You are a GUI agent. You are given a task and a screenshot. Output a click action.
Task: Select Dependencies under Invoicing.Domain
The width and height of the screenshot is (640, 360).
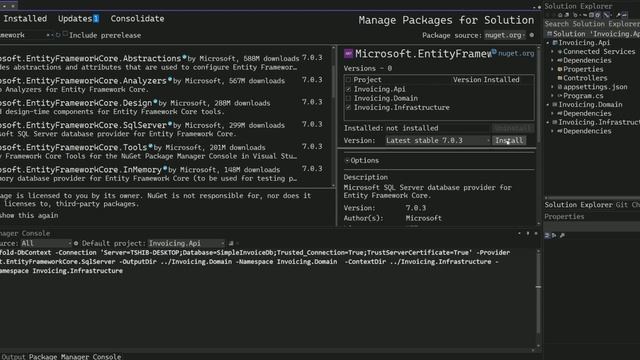pyautogui.click(x=587, y=113)
